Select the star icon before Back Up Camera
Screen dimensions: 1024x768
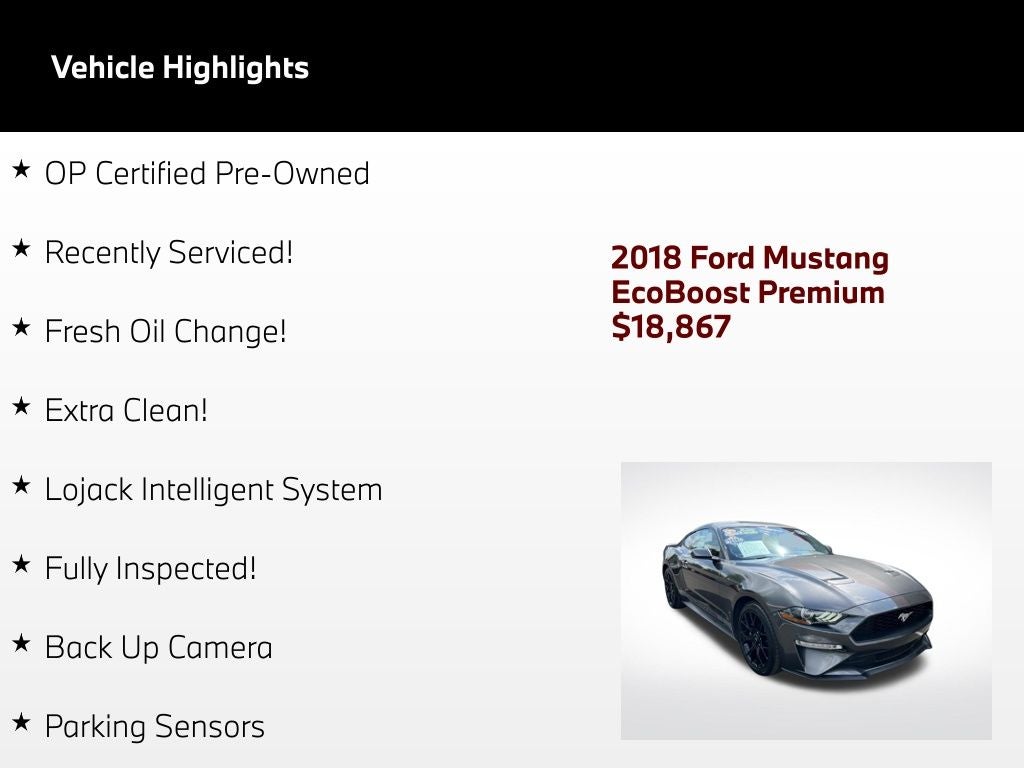[x=21, y=644]
